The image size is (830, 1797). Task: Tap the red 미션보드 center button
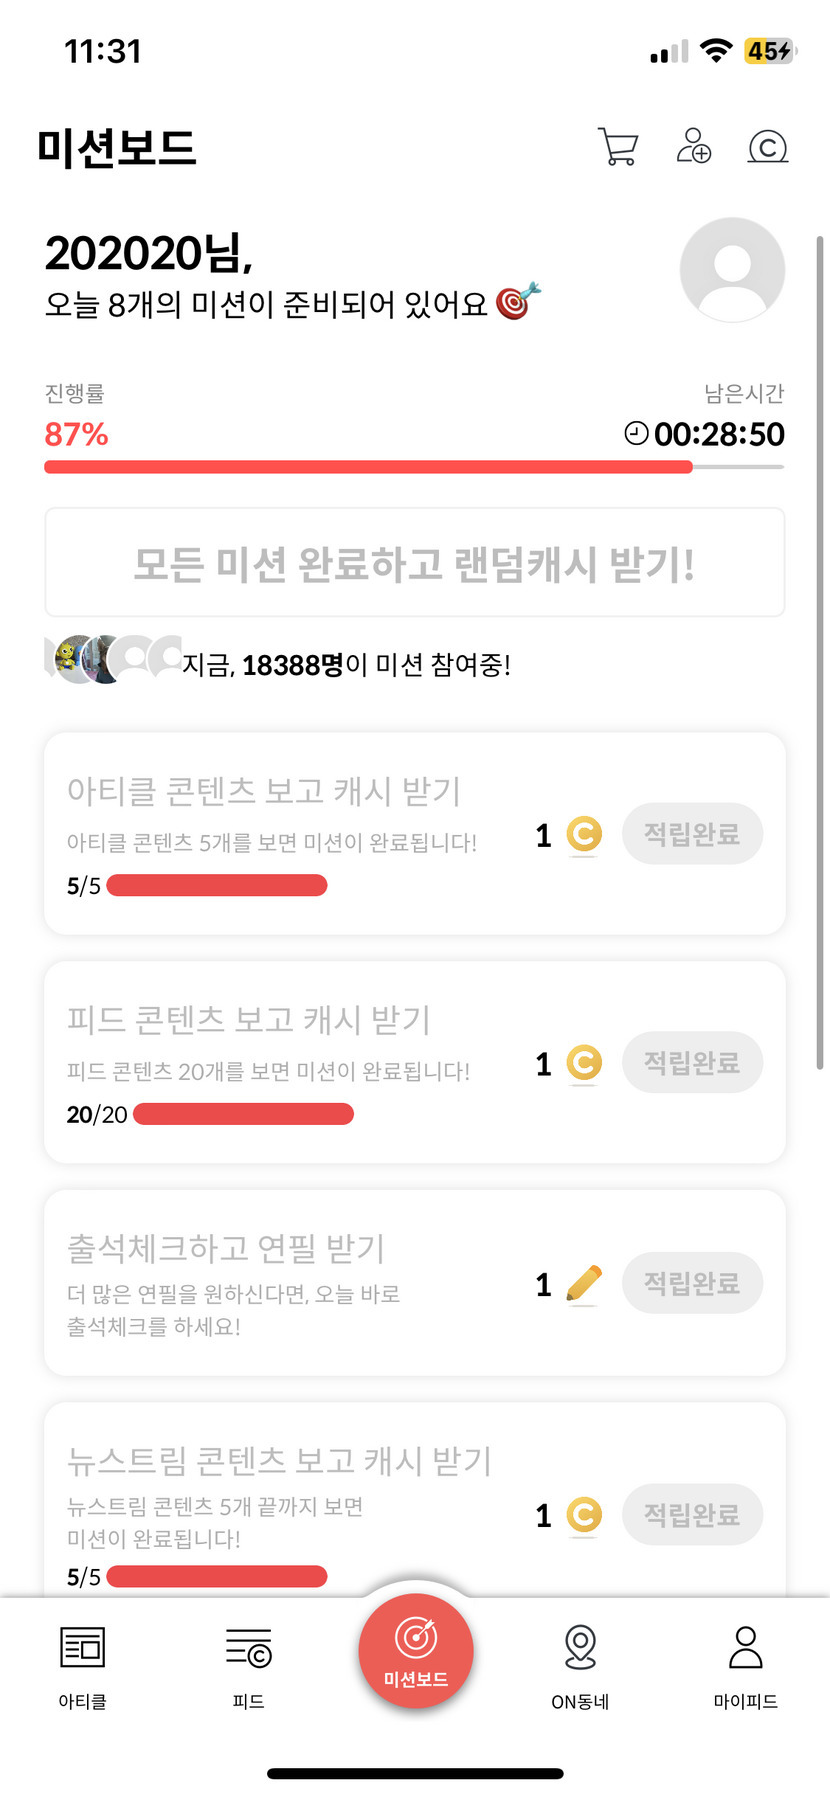point(415,1650)
